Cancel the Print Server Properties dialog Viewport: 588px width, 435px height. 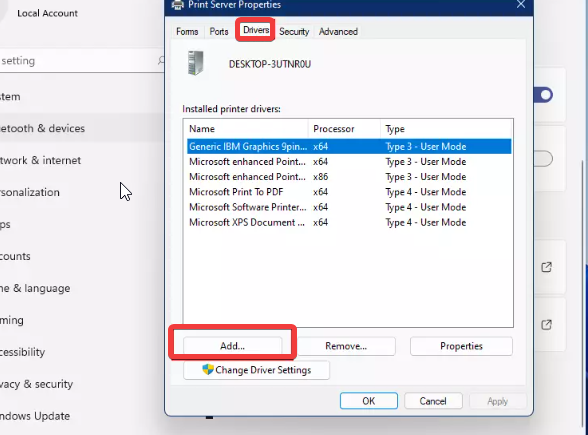[x=433, y=401]
